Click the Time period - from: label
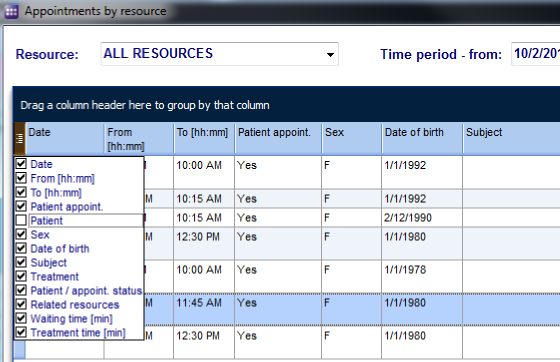Image resolution: width=560 pixels, height=362 pixels. tap(441, 54)
